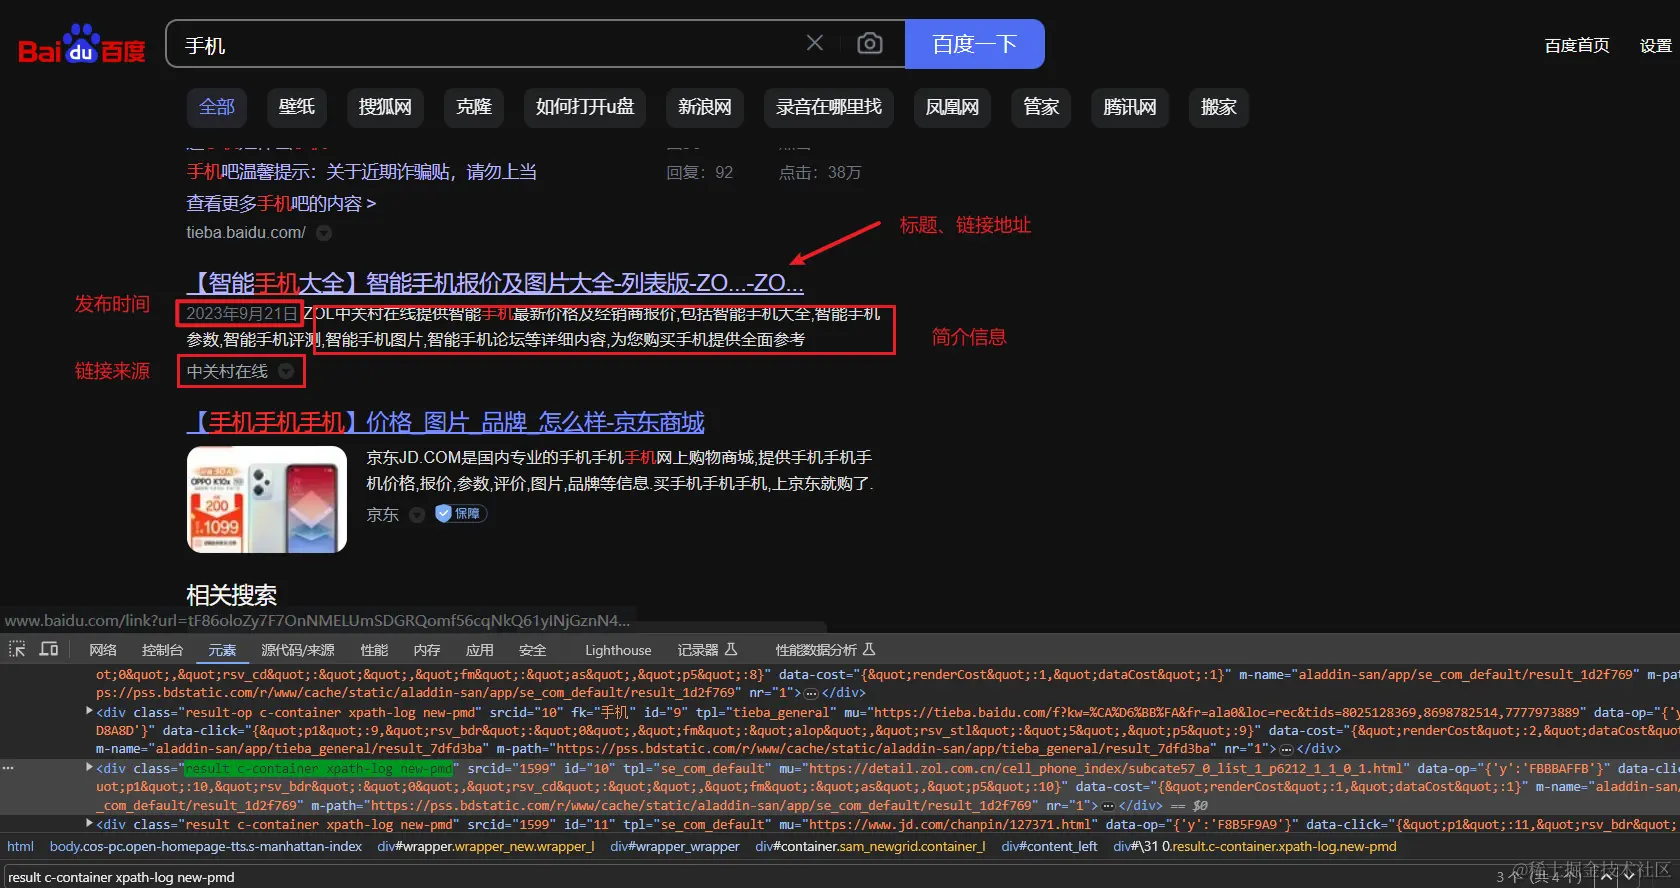Go to previous DevTools search match

1607,876
